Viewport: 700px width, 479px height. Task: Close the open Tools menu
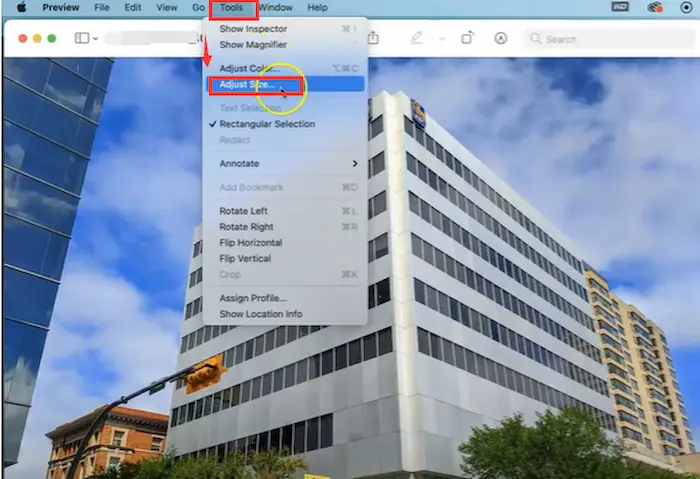click(231, 8)
